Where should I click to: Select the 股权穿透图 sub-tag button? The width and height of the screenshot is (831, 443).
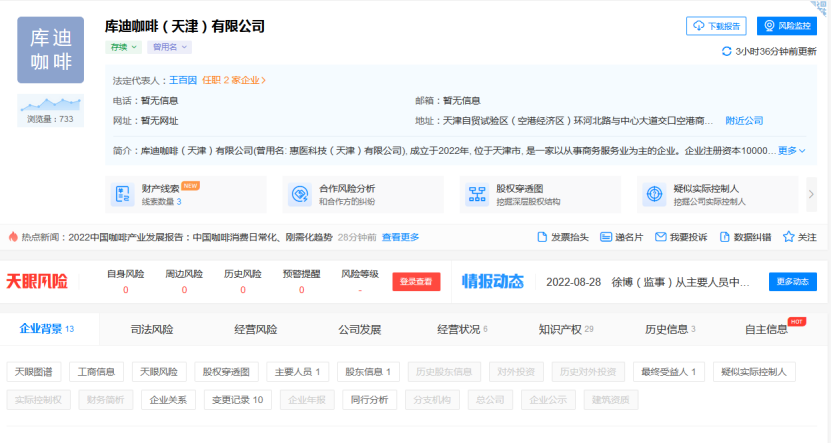click(x=226, y=372)
